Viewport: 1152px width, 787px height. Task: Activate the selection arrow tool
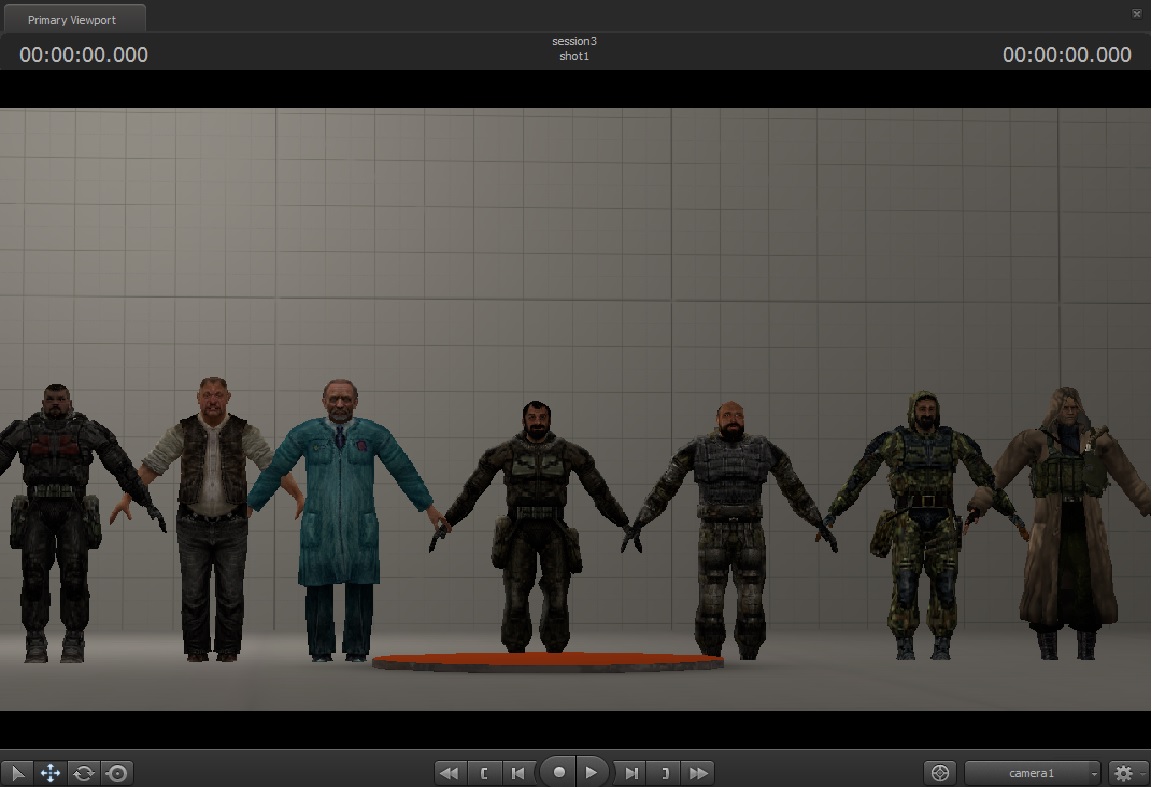tap(17, 773)
